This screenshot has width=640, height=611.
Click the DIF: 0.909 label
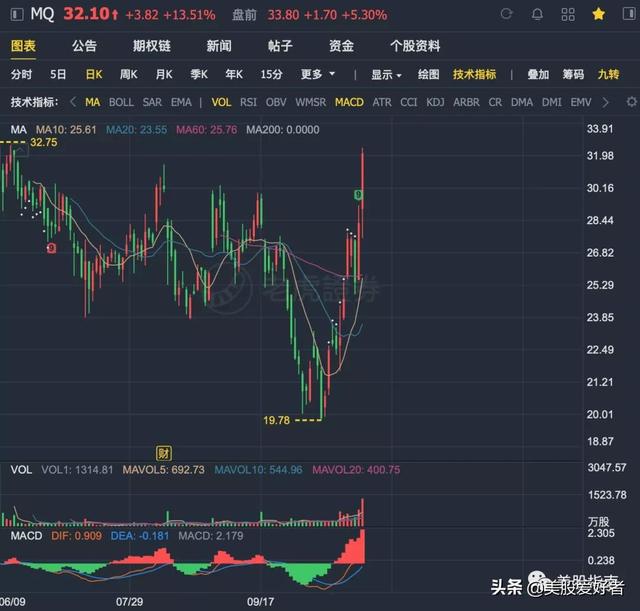click(76, 535)
